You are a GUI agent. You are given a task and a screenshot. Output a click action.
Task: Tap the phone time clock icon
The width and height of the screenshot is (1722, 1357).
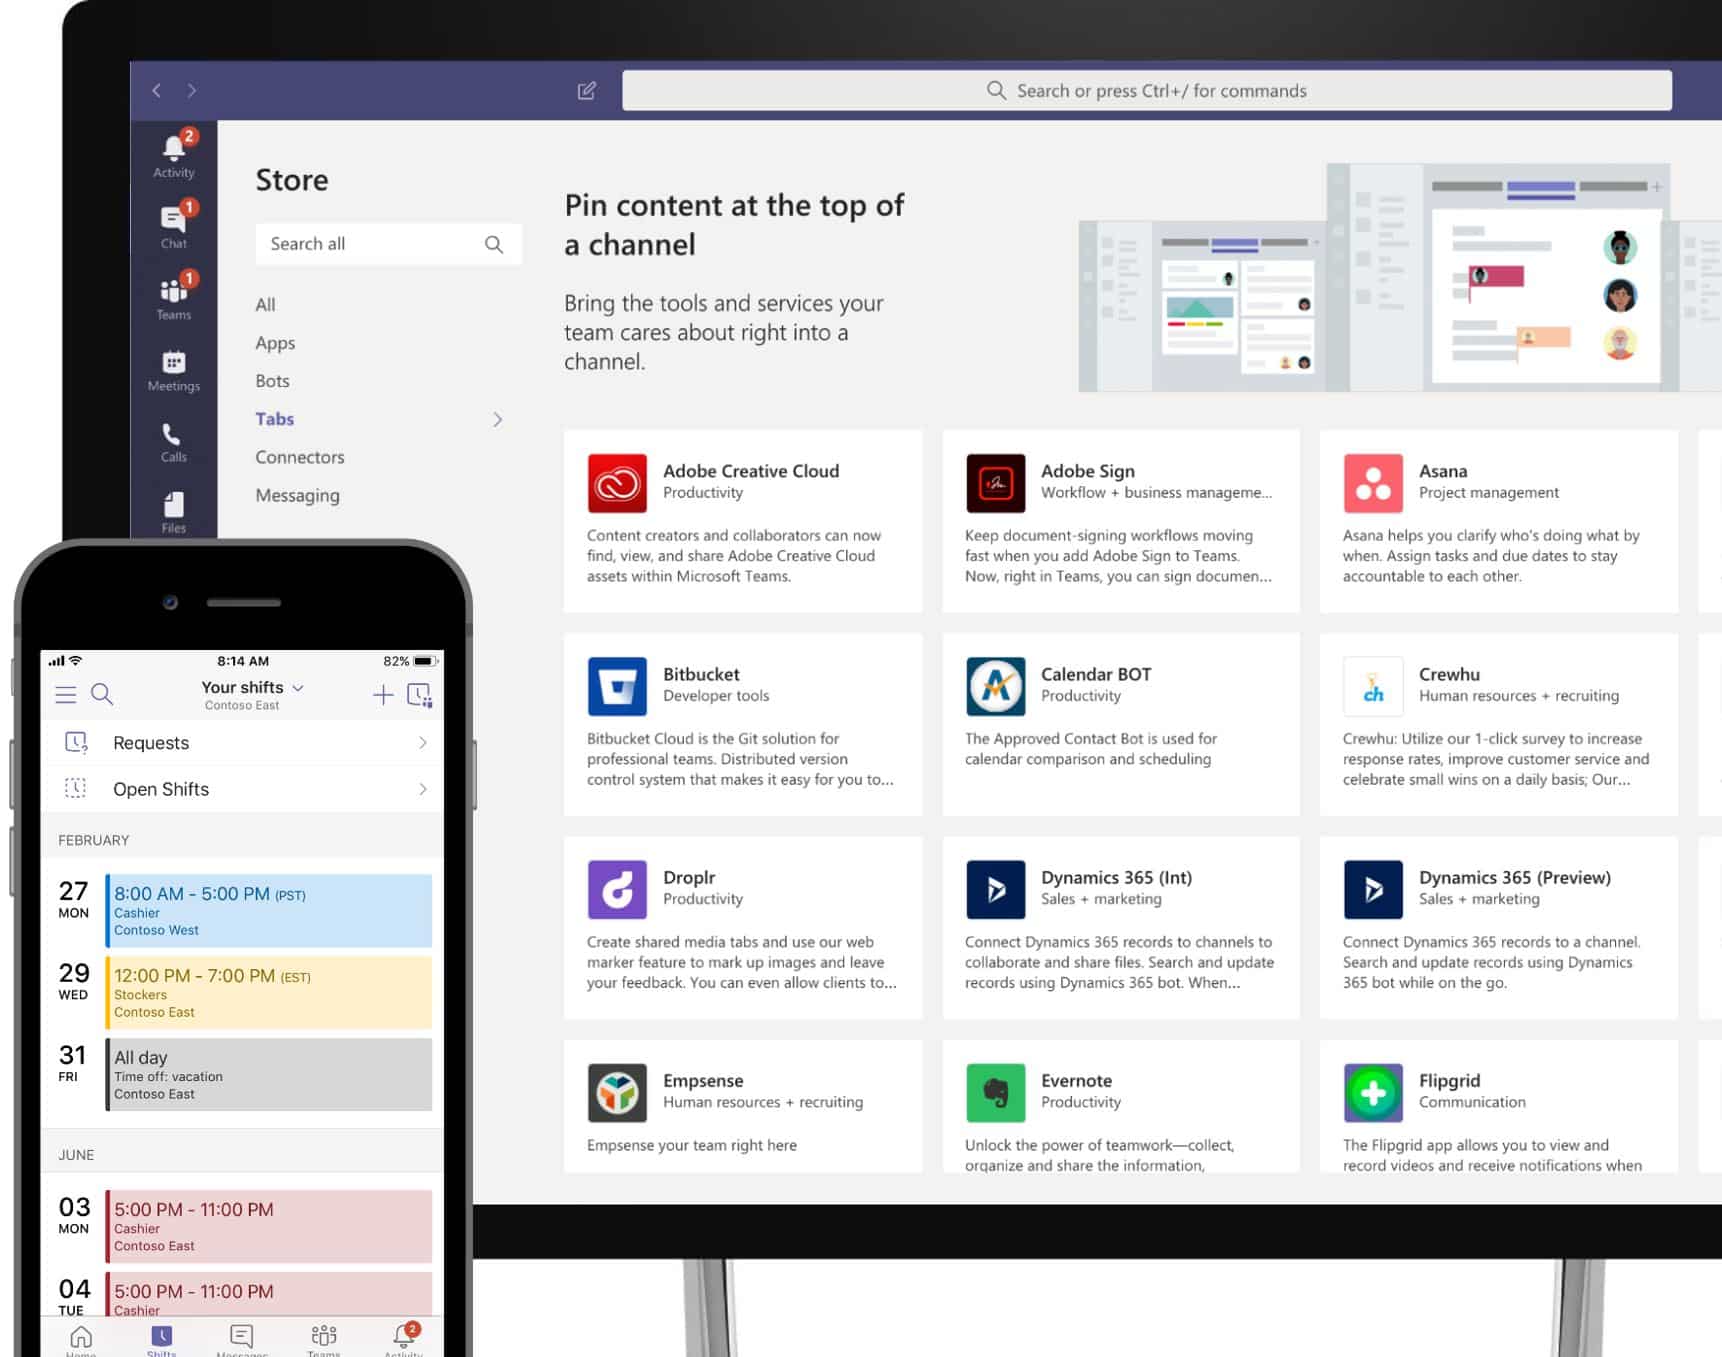(x=420, y=695)
